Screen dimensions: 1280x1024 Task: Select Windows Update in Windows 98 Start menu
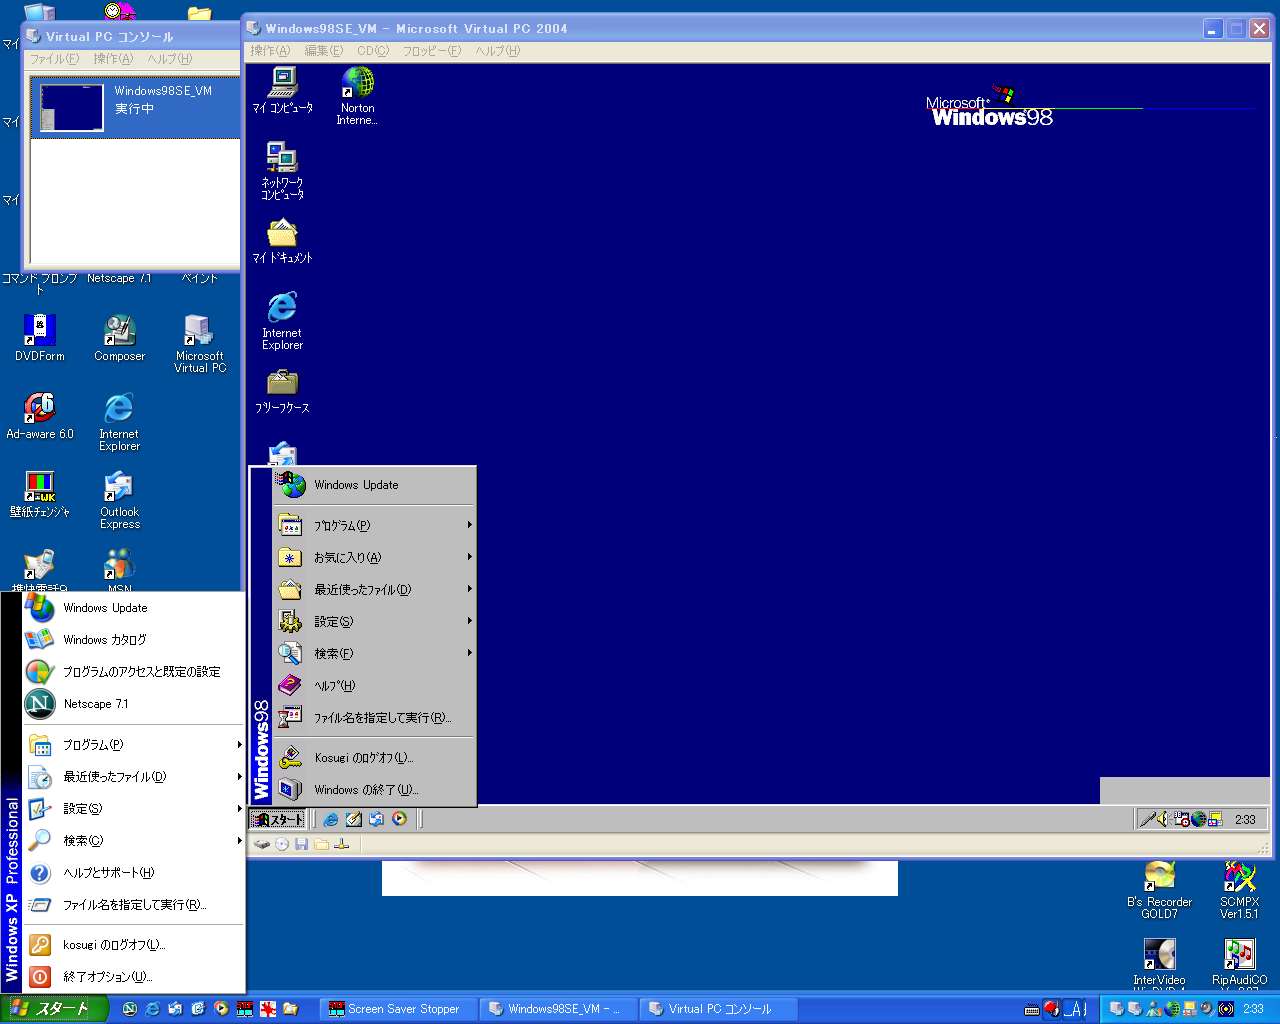pyautogui.click(x=375, y=485)
